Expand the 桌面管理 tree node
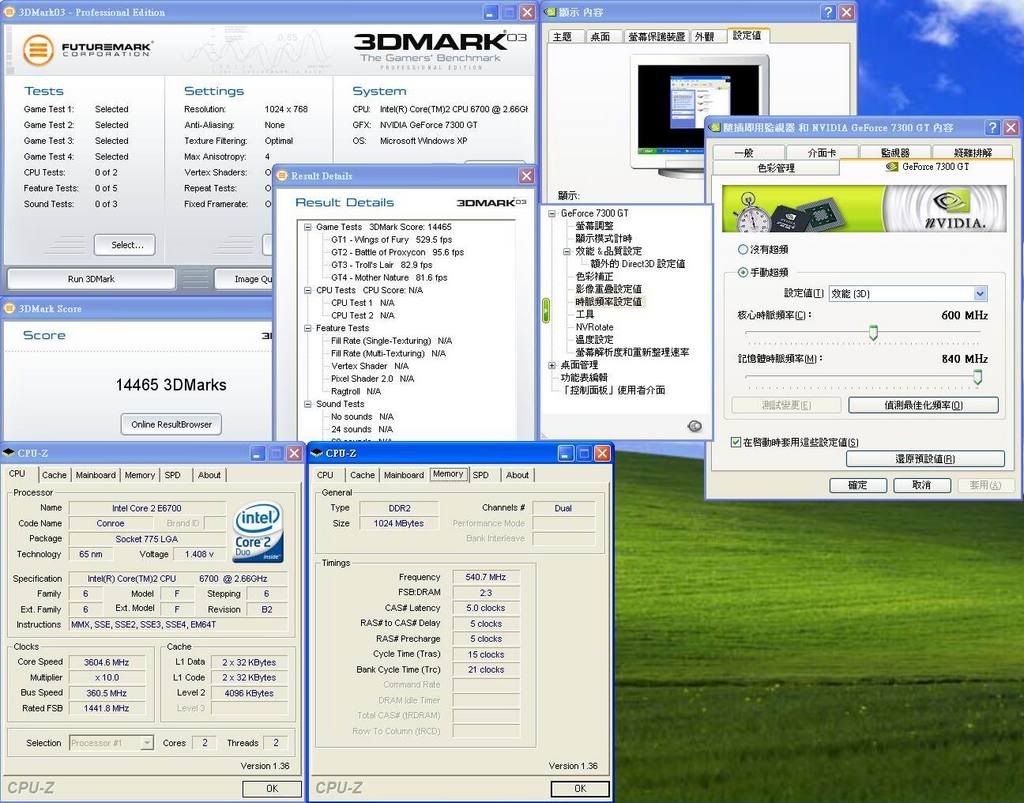Screen dimensions: 1024x803 (x=552, y=365)
